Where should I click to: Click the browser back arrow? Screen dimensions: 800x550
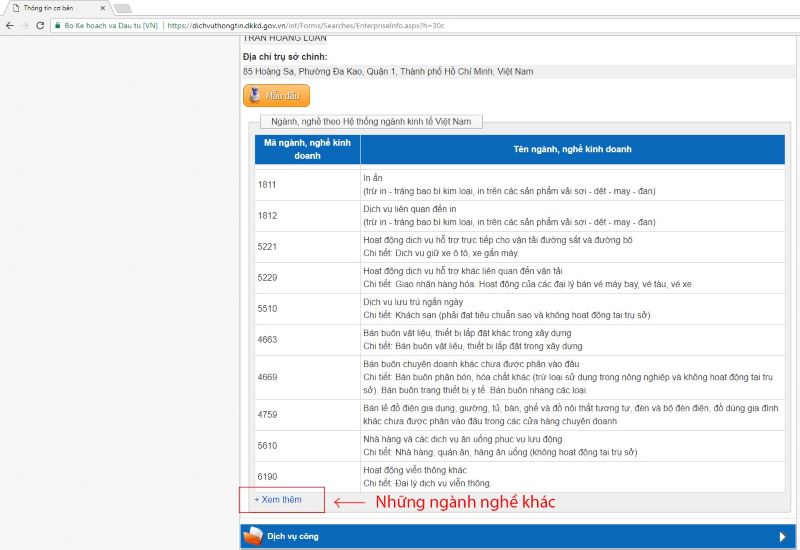(x=10, y=26)
